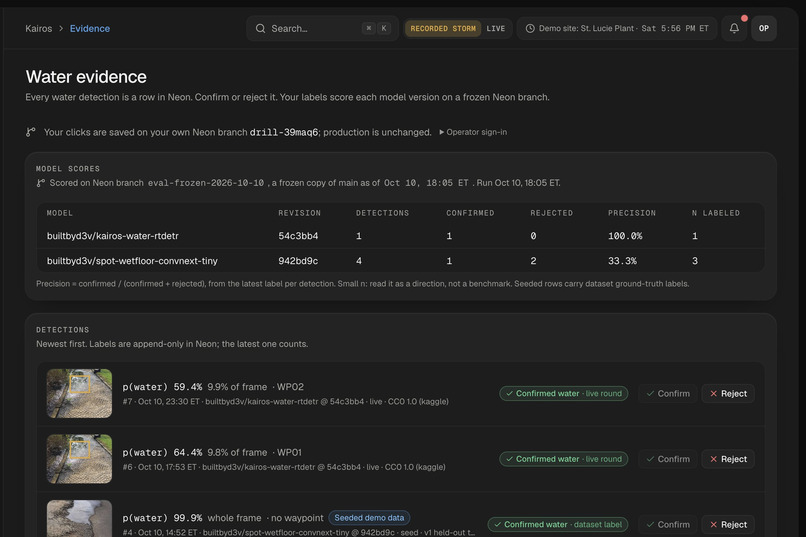Click the ⌘ shortcut key badge
806x537 pixels.
[369, 28]
